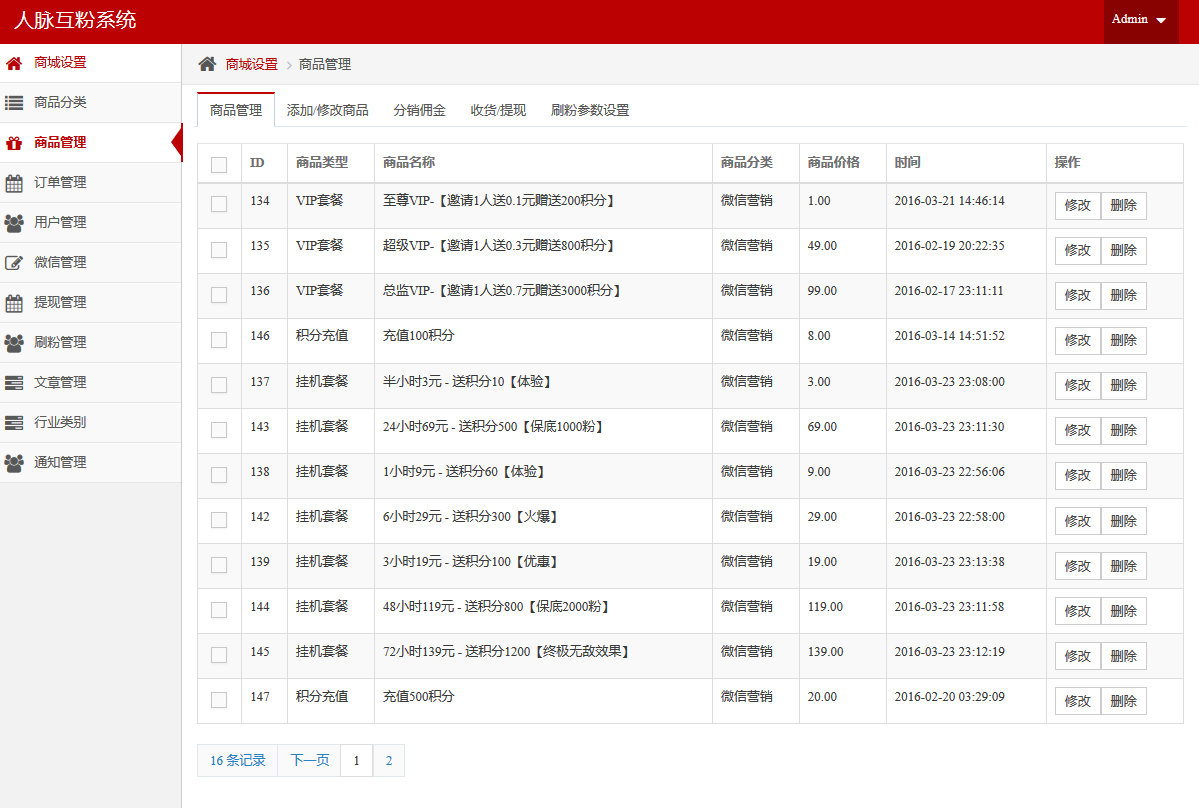Image resolution: width=1199 pixels, height=808 pixels.
Task: Open the 分销佣金 tab
Action: (419, 111)
